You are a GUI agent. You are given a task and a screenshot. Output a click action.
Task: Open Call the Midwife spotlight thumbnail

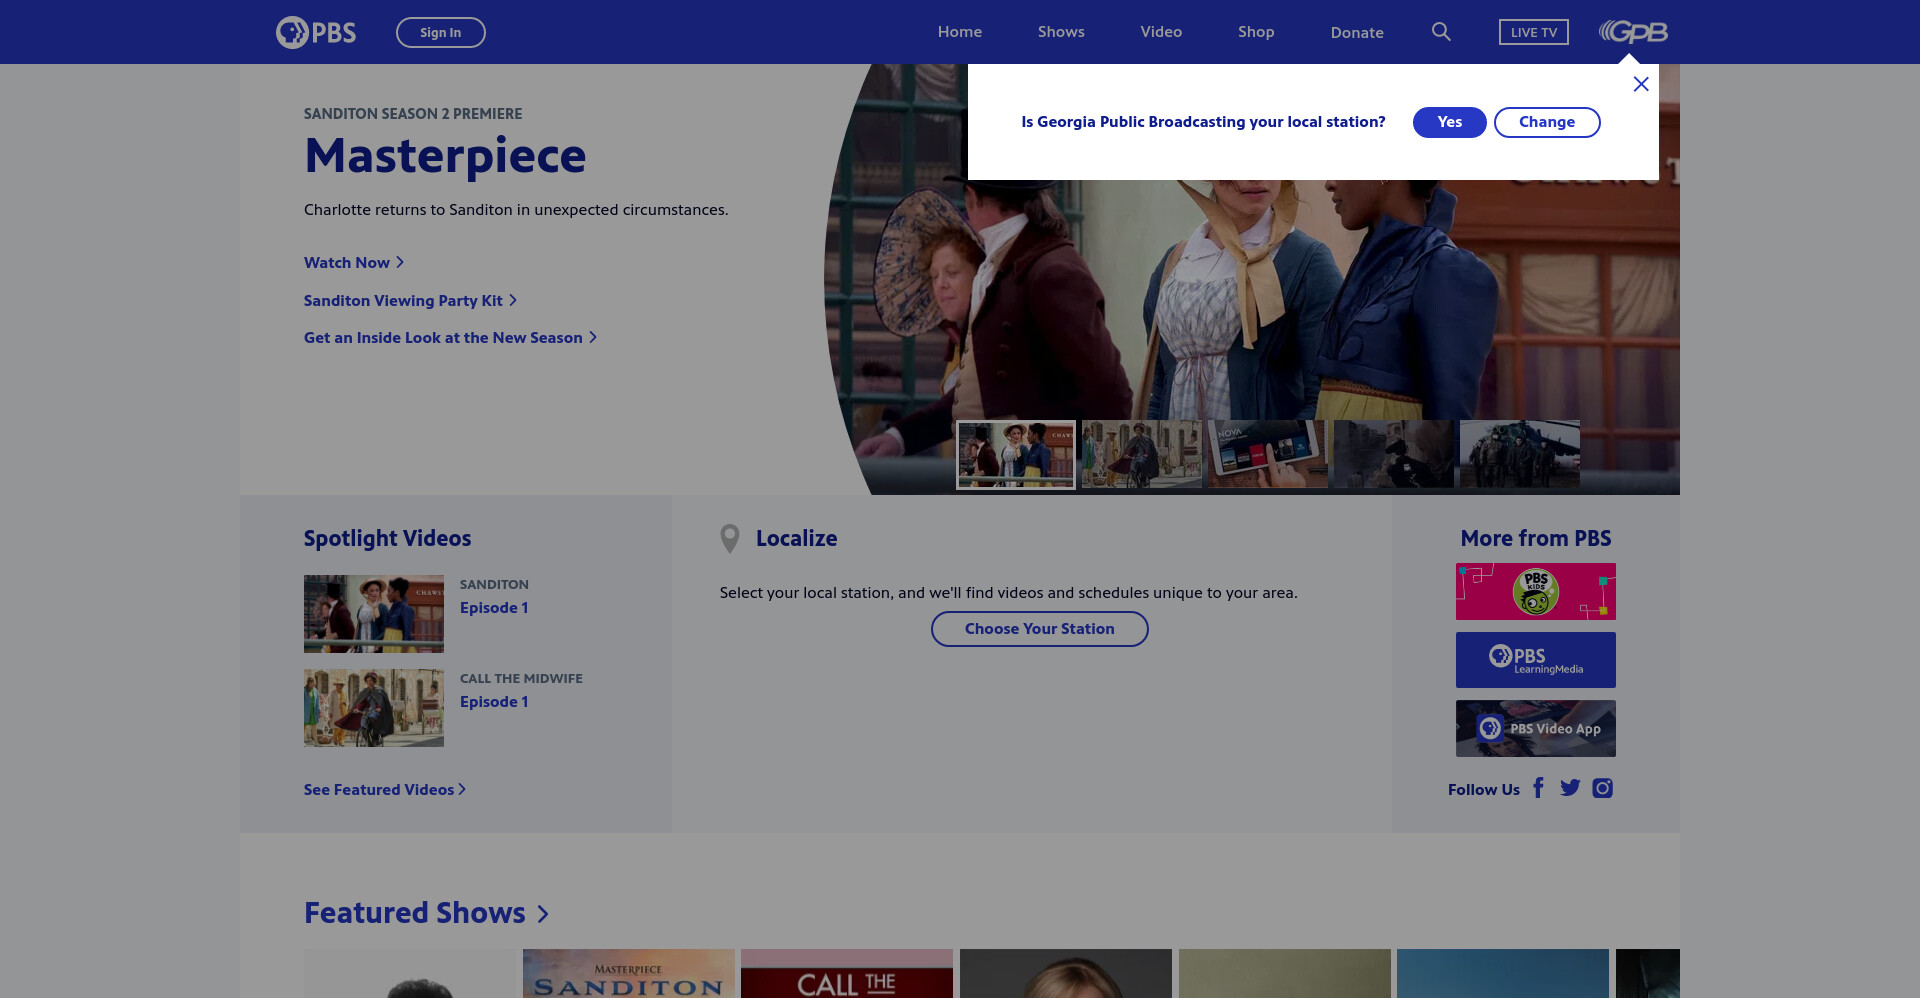coord(374,708)
